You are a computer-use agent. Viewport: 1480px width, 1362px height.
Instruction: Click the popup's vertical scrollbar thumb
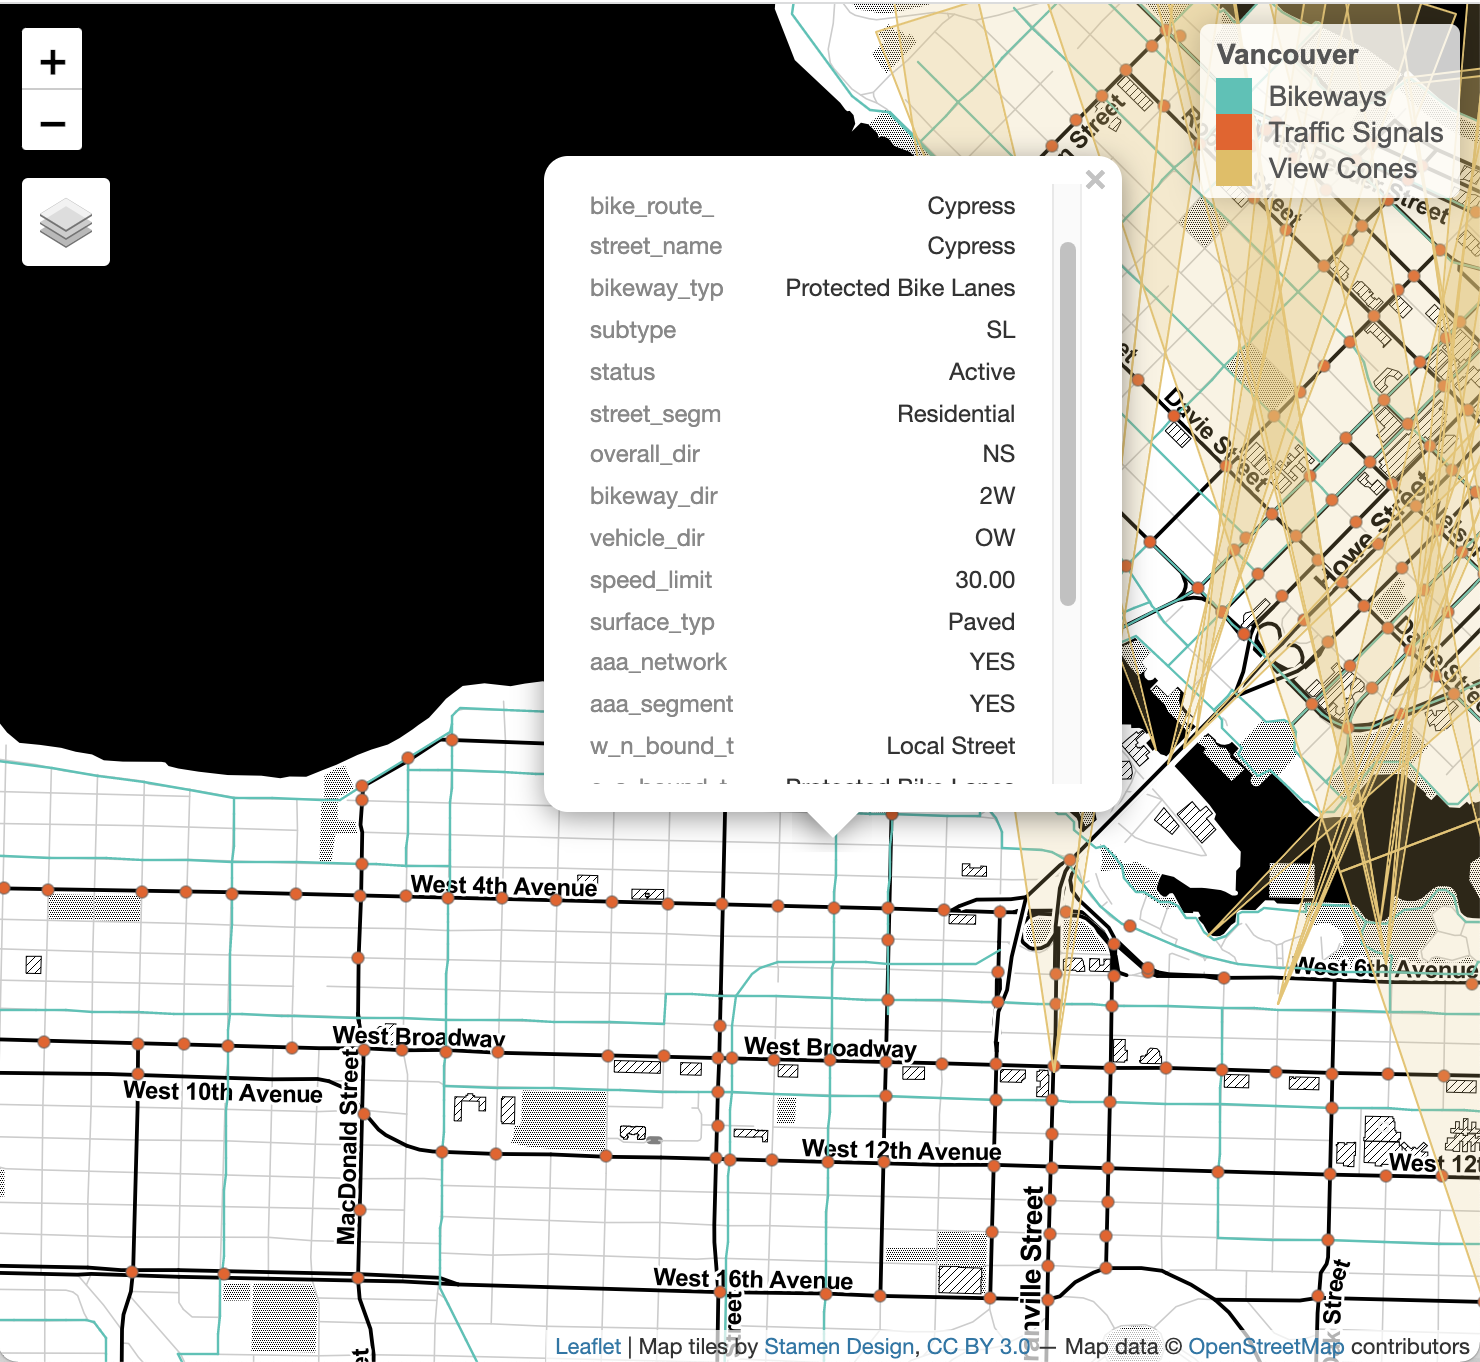pyautogui.click(x=1068, y=423)
